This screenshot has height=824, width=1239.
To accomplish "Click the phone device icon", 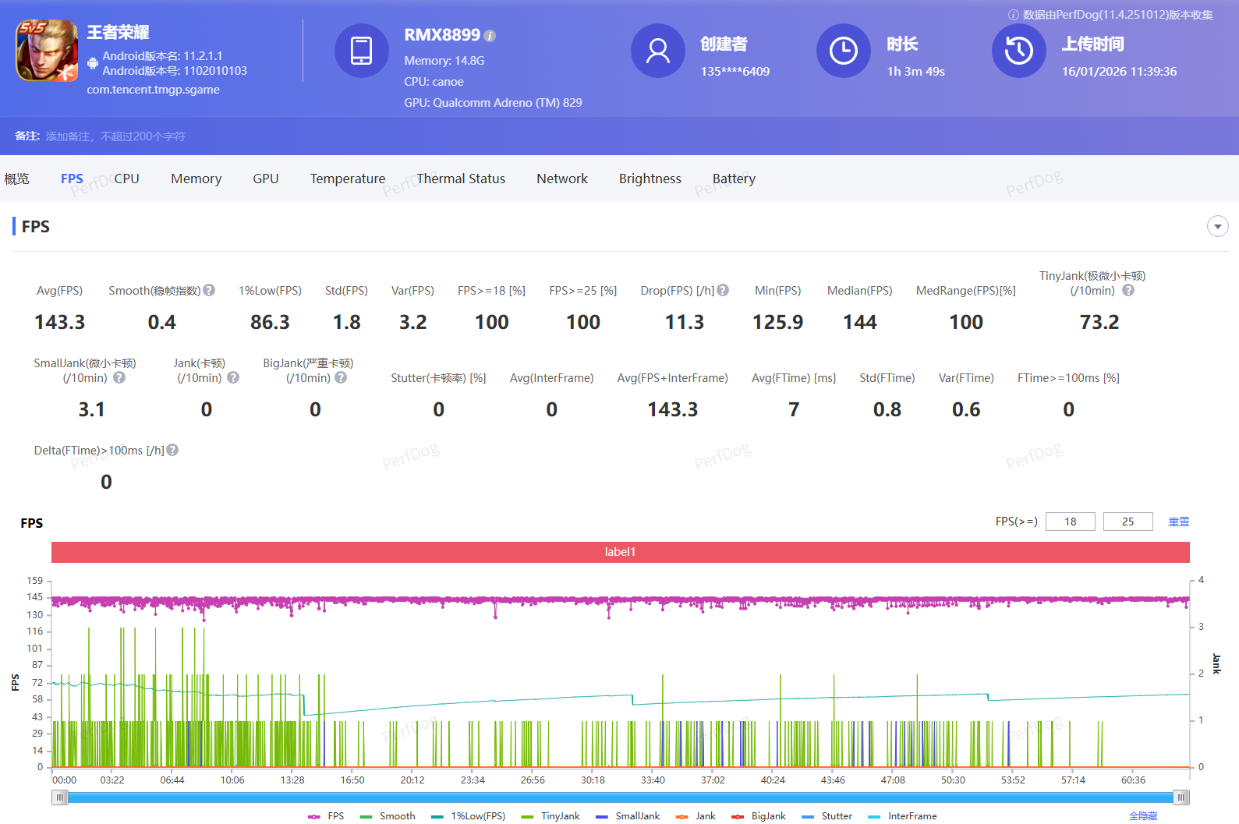I will [361, 50].
